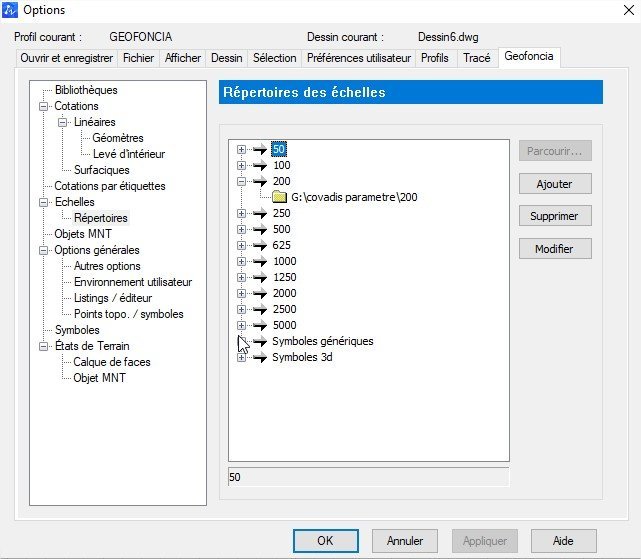The width and height of the screenshot is (641, 559).
Task: Click the arrow icon beside Symboles 3d
Action: [260, 357]
